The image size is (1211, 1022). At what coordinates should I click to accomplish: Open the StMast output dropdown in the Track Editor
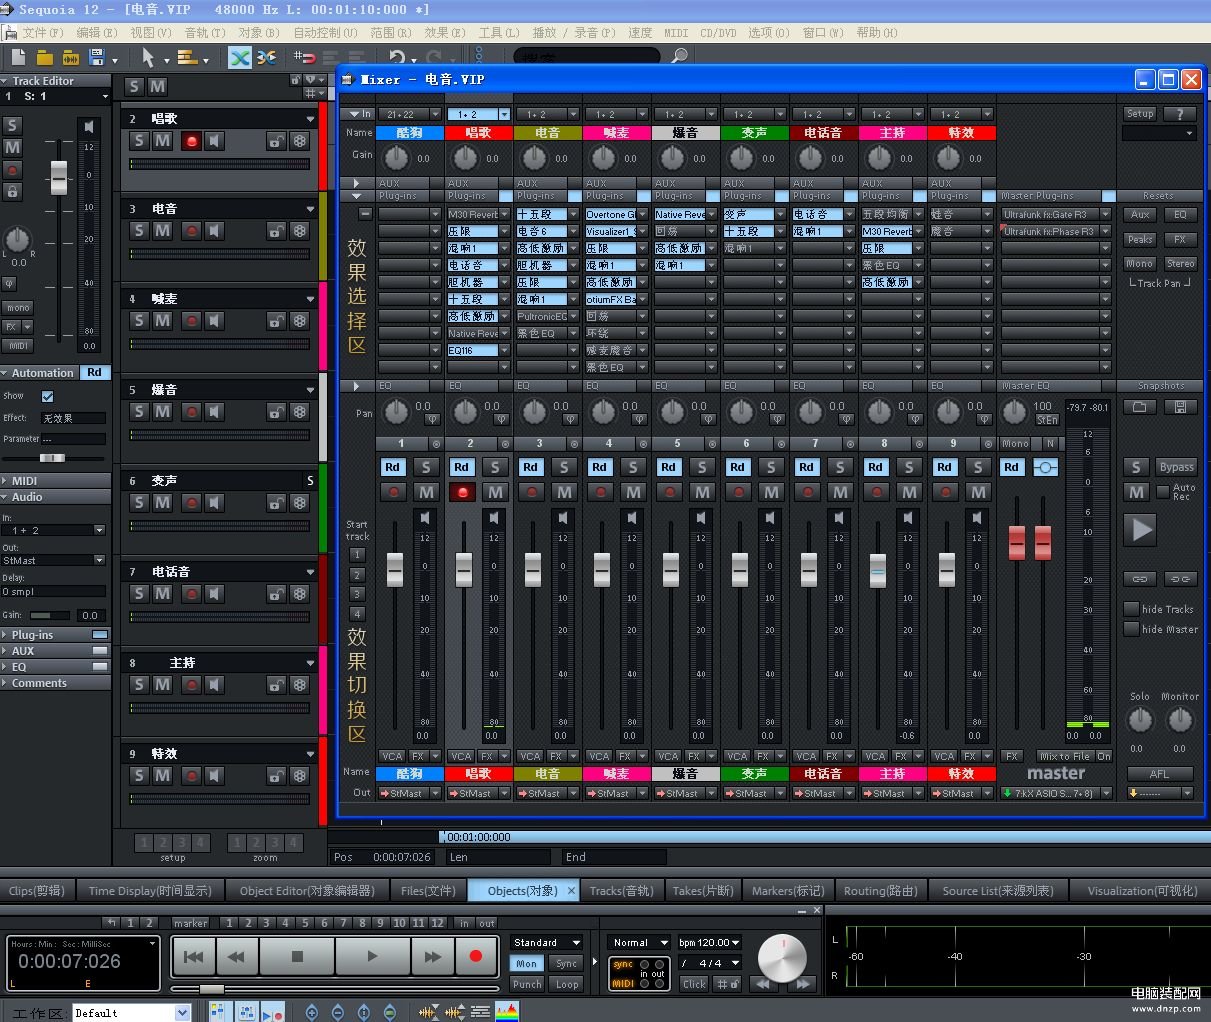[54, 560]
